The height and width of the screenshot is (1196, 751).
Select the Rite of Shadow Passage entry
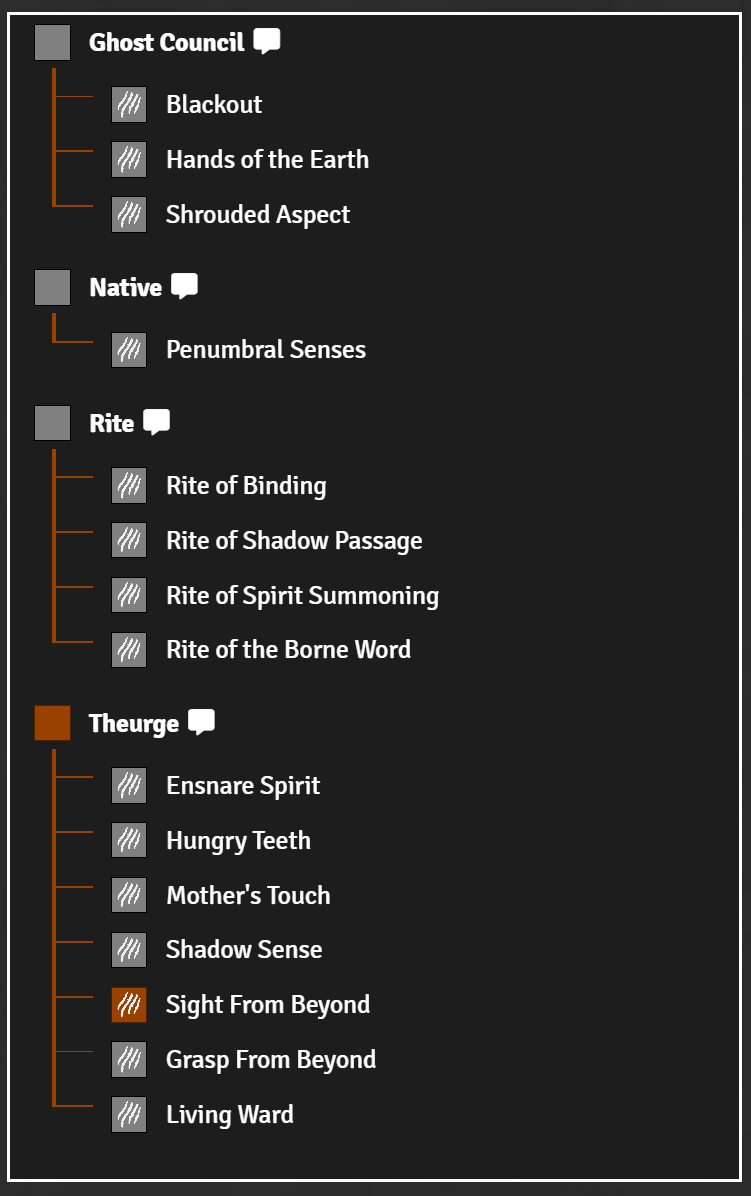294,541
